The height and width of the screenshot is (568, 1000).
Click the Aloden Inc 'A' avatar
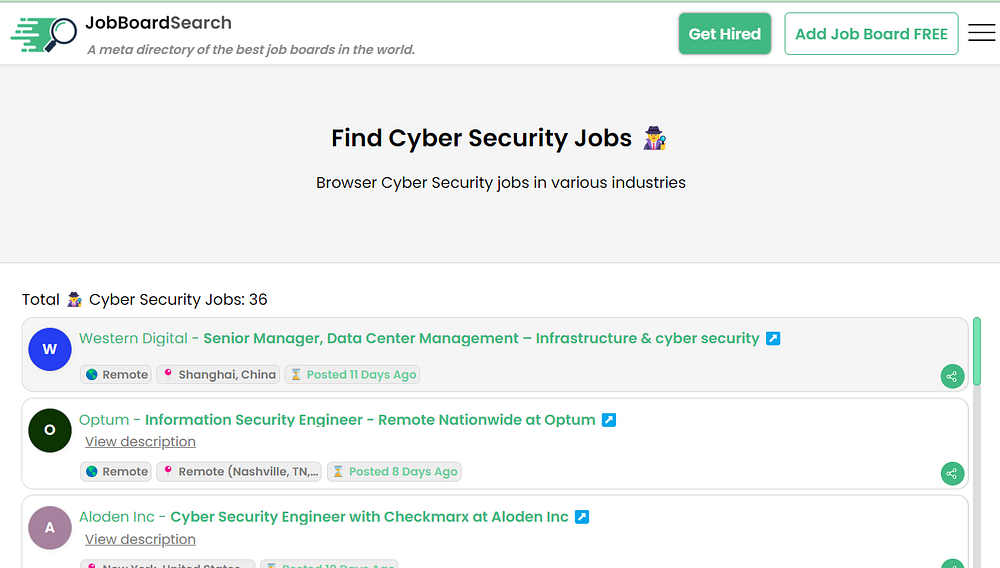pos(50,527)
